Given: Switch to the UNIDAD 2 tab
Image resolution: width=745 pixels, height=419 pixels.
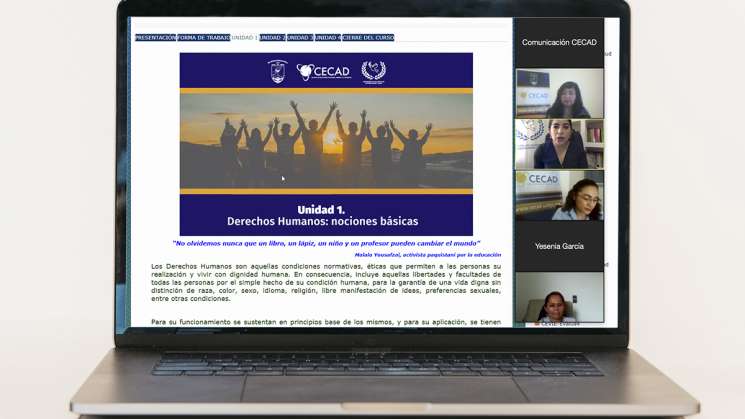Looking at the screenshot, I should coord(272,38).
